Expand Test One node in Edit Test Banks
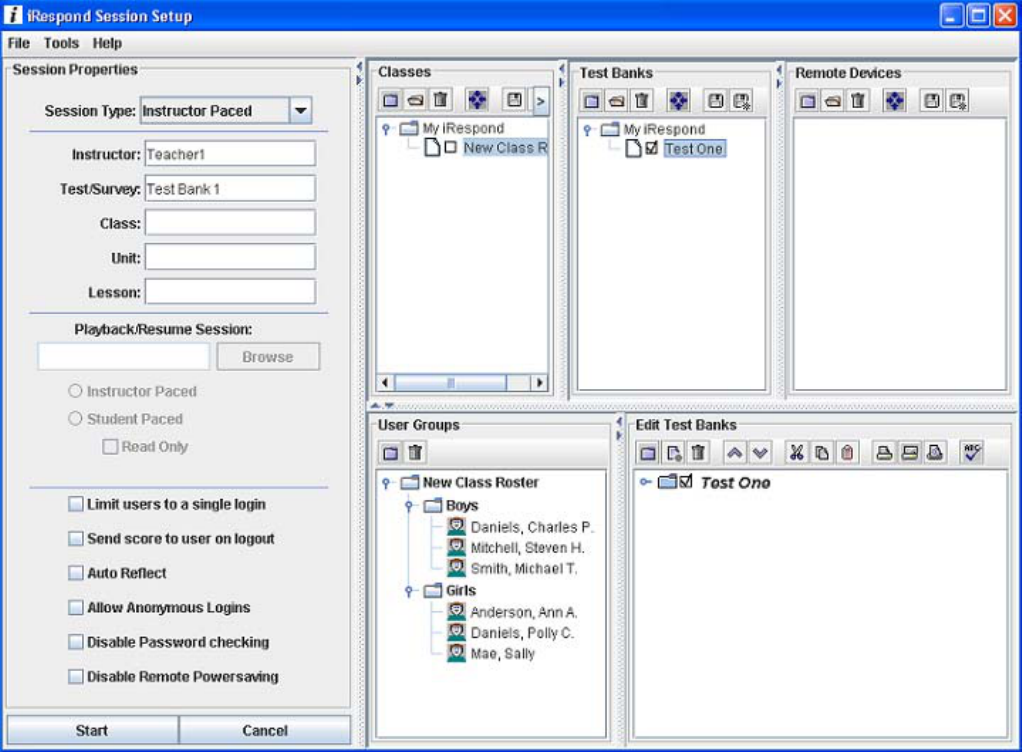The height and width of the screenshot is (752, 1022). (x=645, y=482)
